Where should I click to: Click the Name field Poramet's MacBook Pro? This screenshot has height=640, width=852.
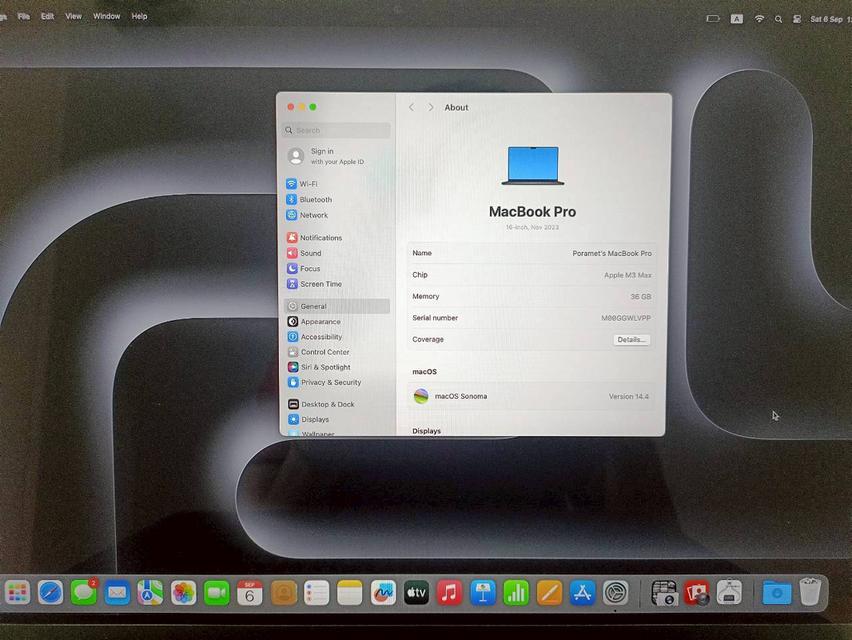(612, 253)
